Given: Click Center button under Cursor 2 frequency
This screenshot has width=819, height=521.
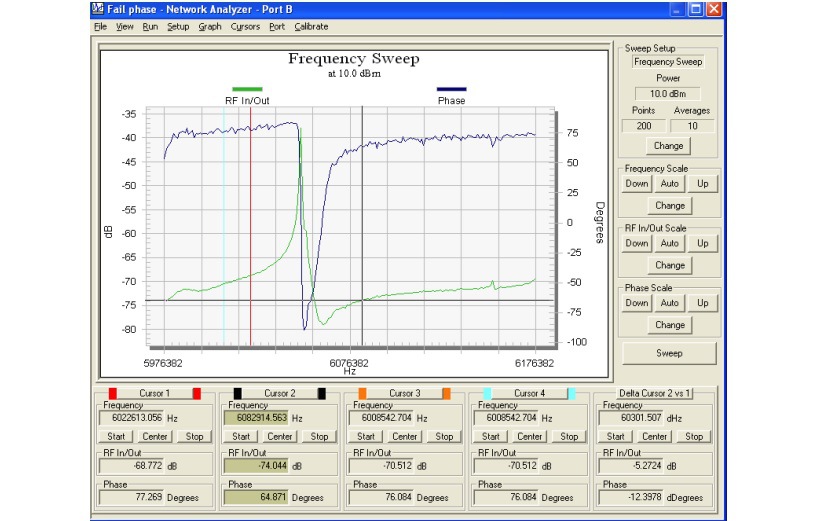Looking at the screenshot, I should [x=280, y=436].
